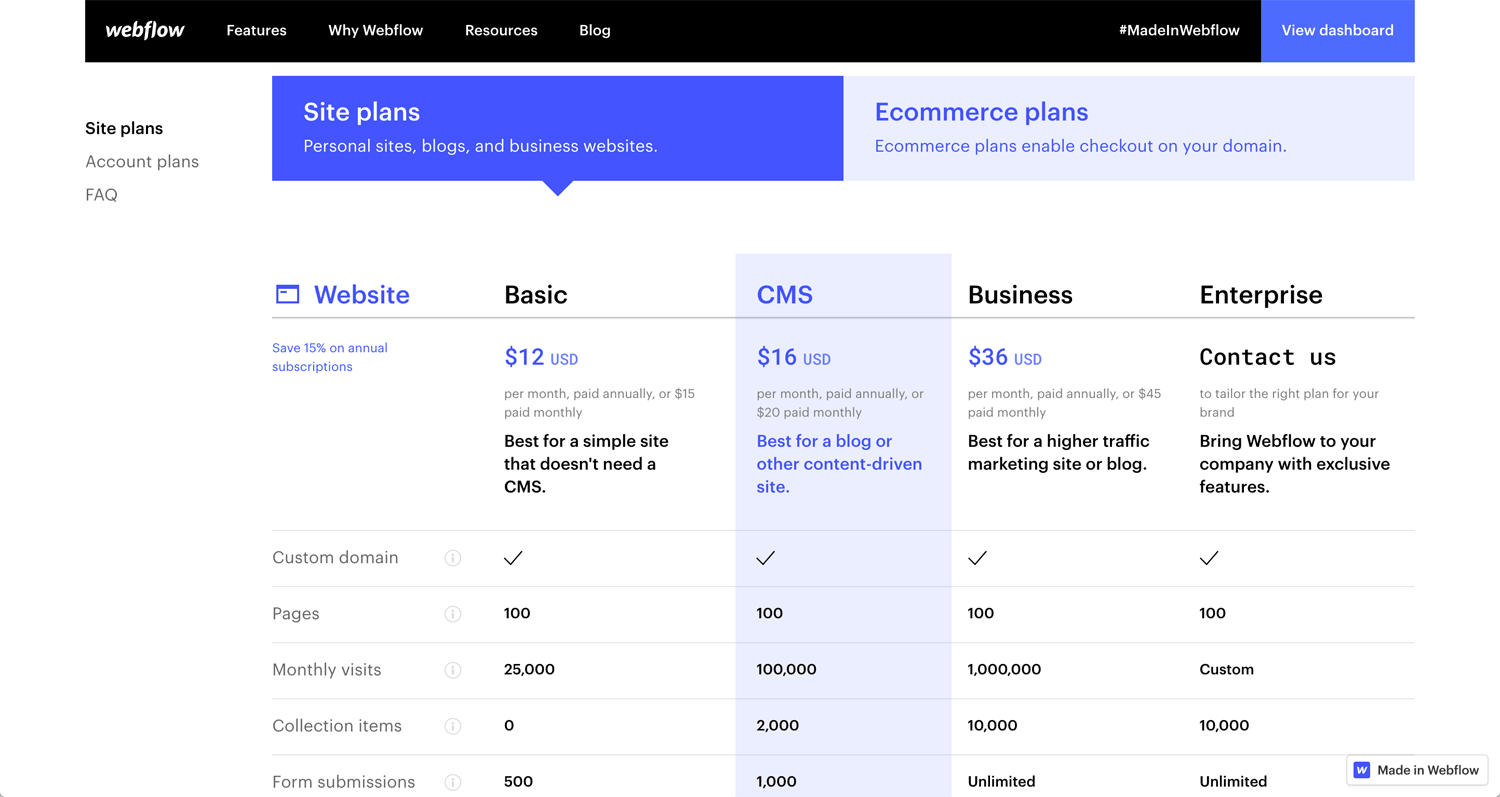Viewport: 1500px width, 797px height.
Task: Click the $36 USD price
Action: pos(1005,357)
